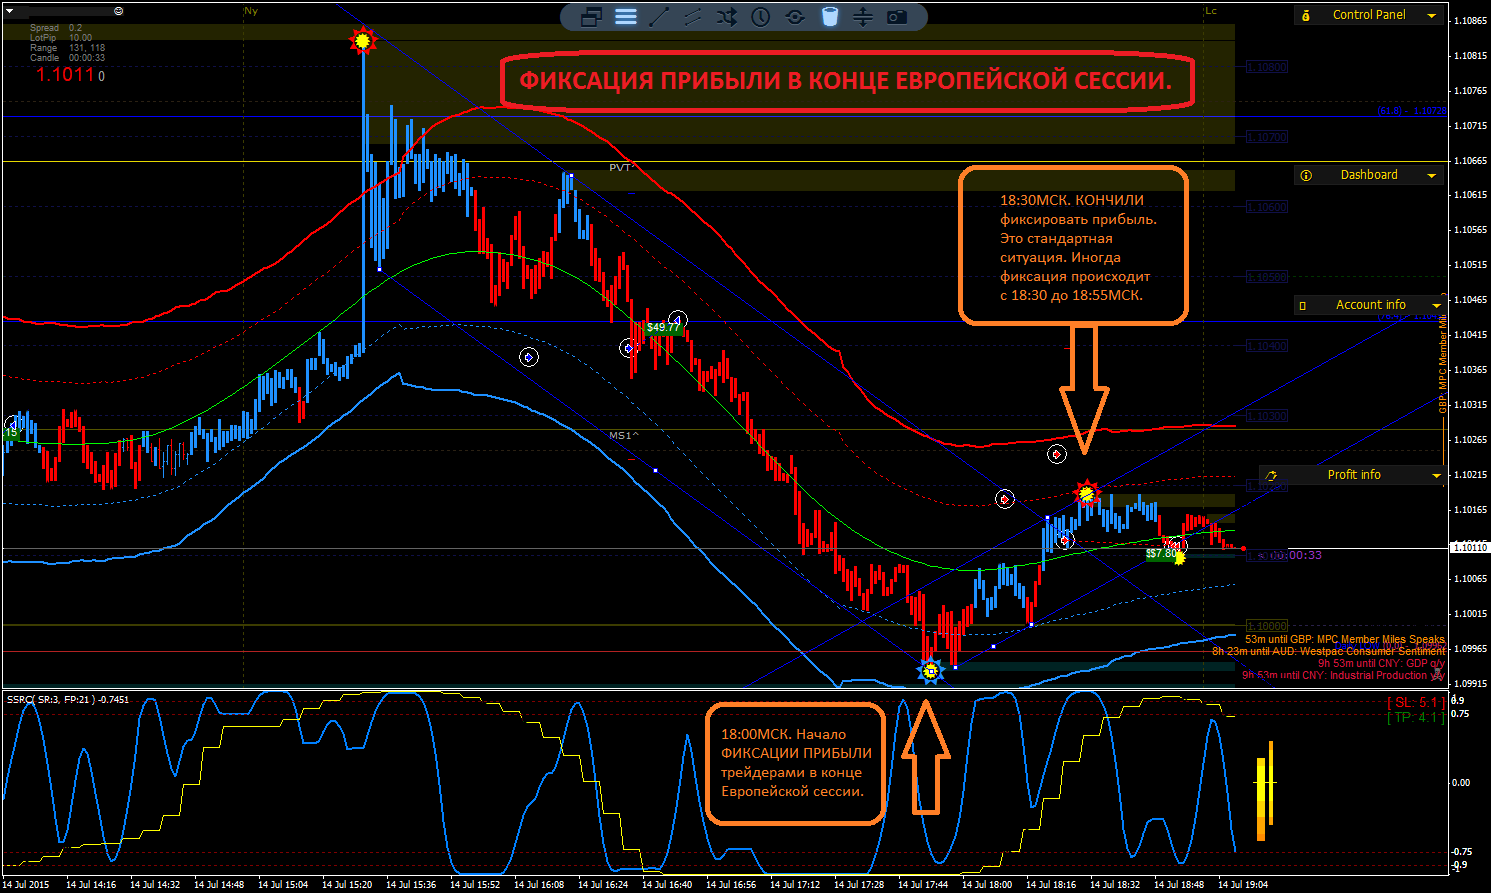Image resolution: width=1491 pixels, height=893 pixels.
Task: Click the MS1 pivot level label
Action: pyautogui.click(x=623, y=436)
